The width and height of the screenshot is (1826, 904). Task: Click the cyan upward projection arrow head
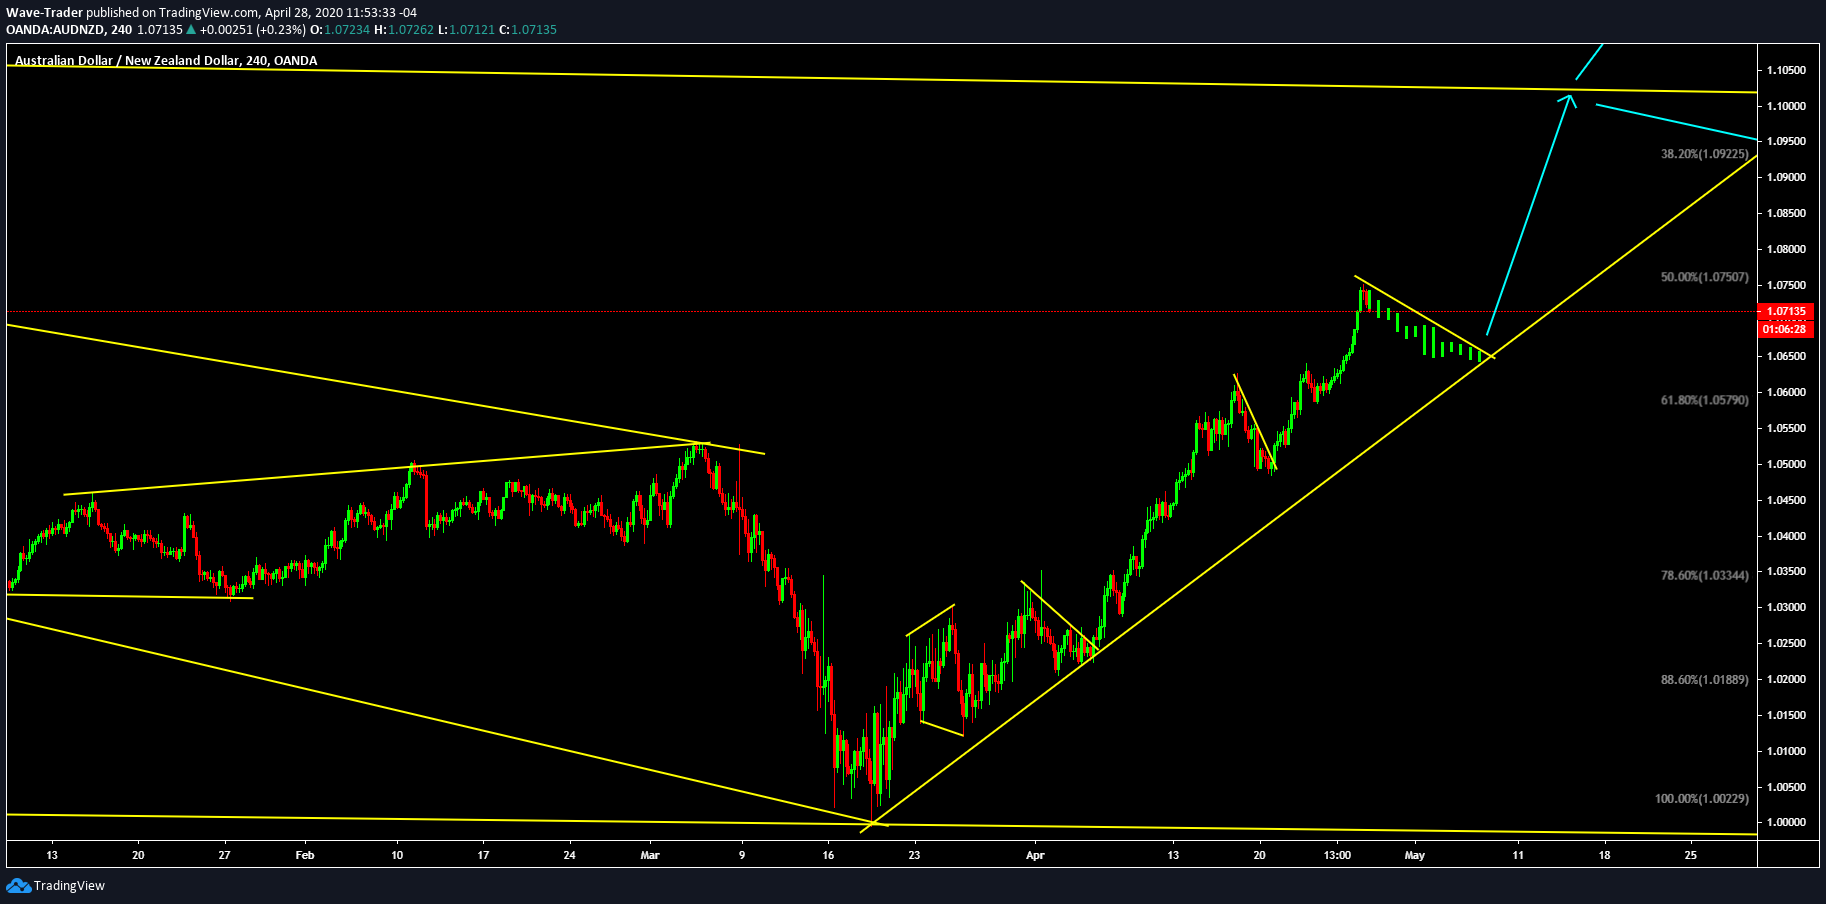pos(1569,100)
